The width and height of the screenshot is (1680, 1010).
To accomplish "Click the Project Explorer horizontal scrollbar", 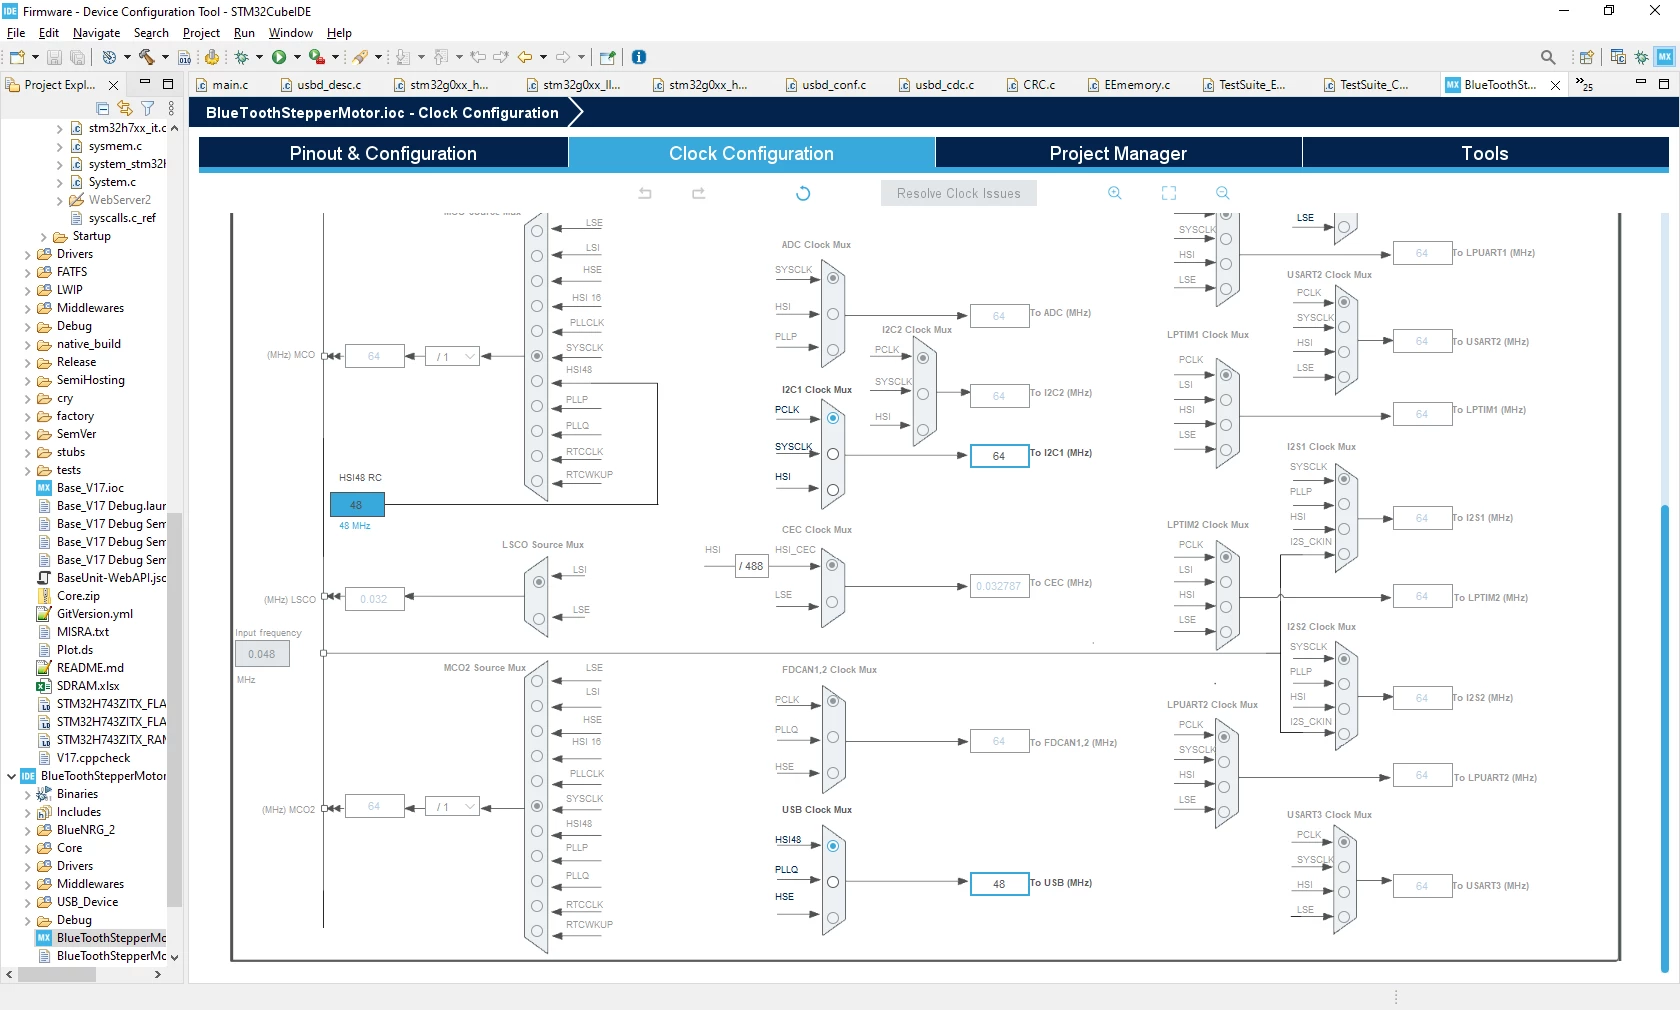I will (57, 974).
